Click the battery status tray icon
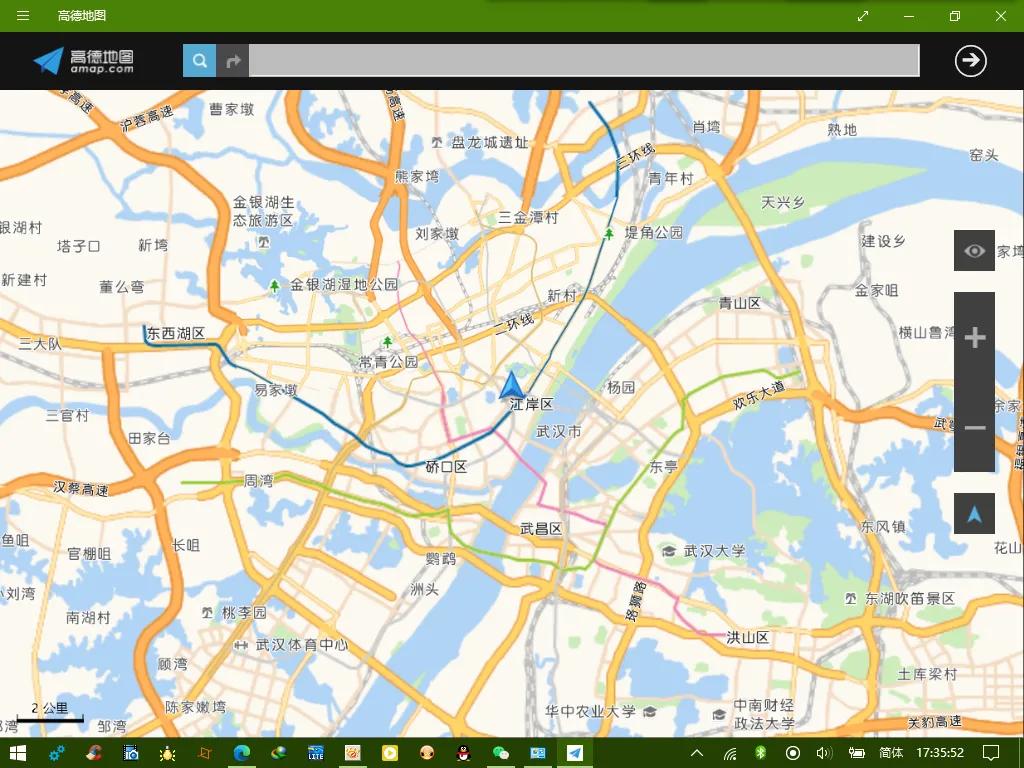 [857, 753]
